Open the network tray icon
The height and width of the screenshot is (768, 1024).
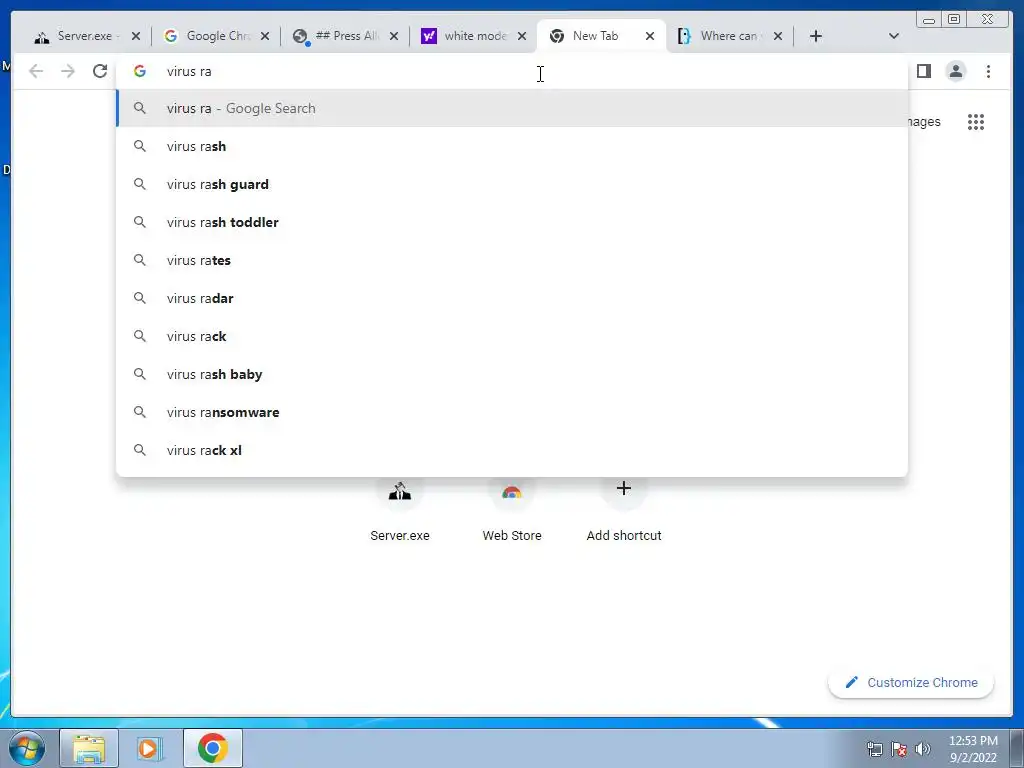pyautogui.click(x=874, y=749)
